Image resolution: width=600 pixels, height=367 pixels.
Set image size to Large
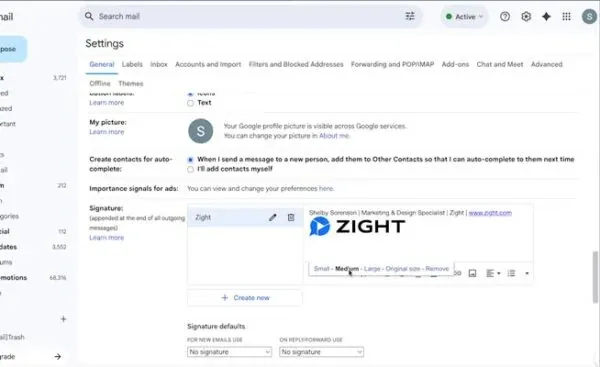[x=372, y=269]
